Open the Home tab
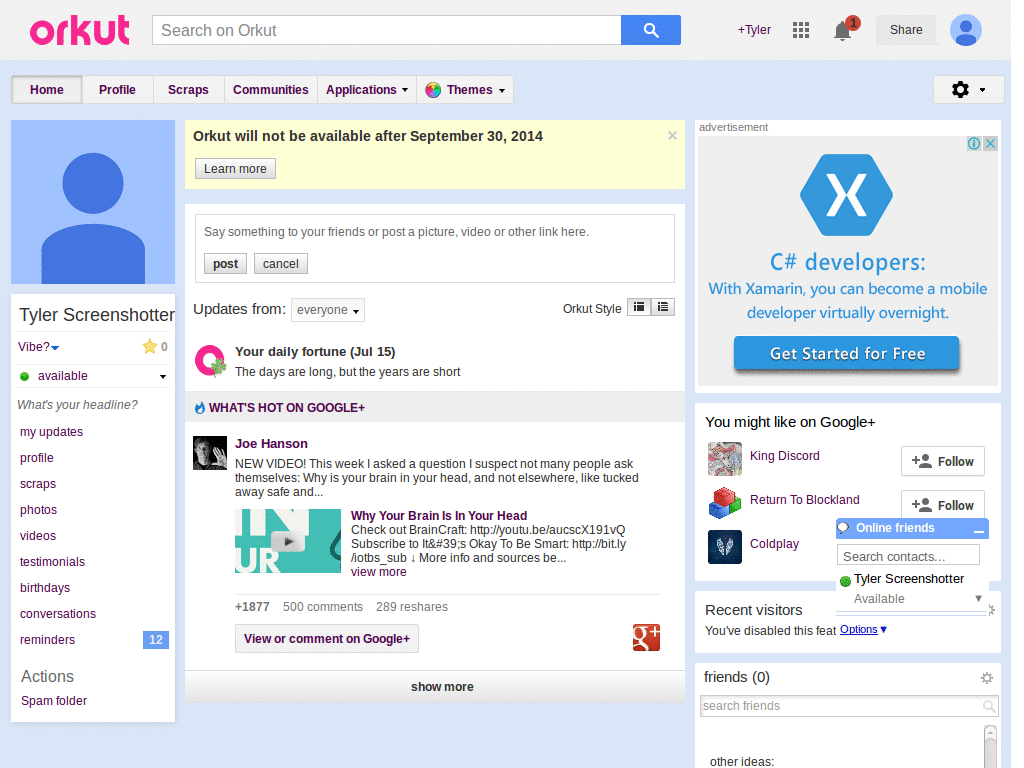This screenshot has height=768, width=1024. coord(47,90)
